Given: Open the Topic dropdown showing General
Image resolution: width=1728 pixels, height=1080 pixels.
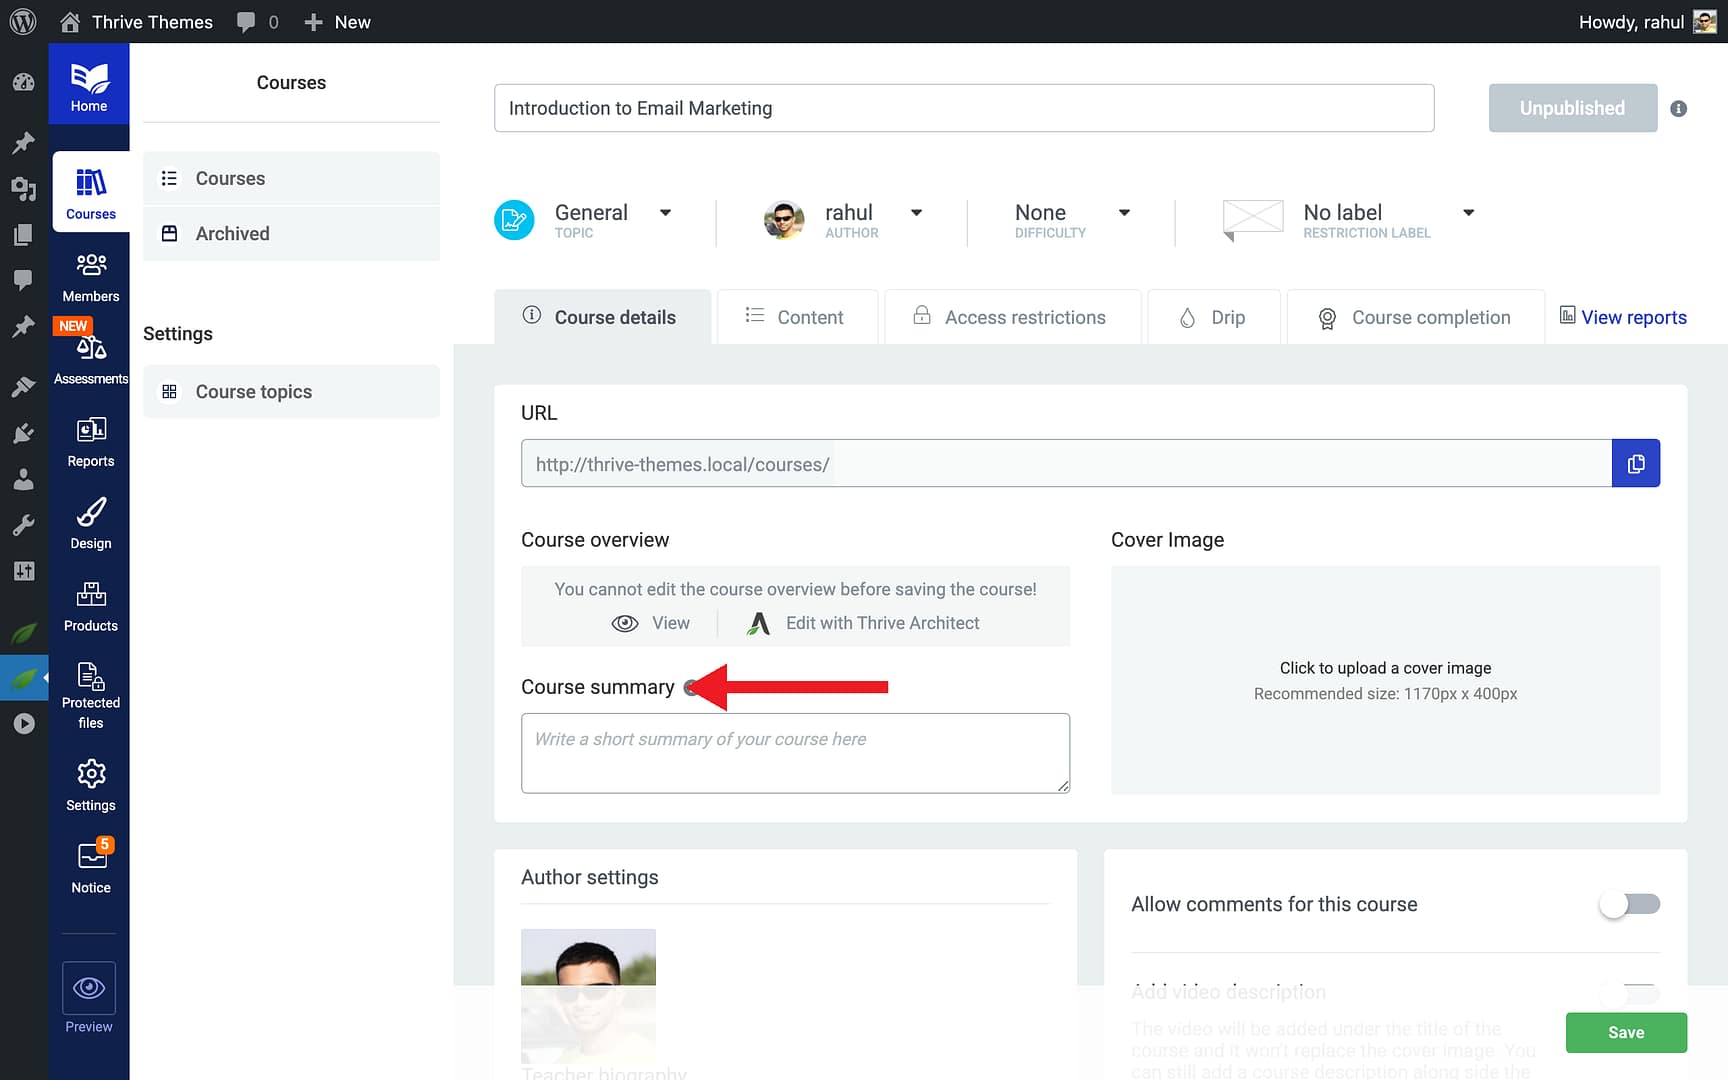Looking at the screenshot, I should [665, 212].
